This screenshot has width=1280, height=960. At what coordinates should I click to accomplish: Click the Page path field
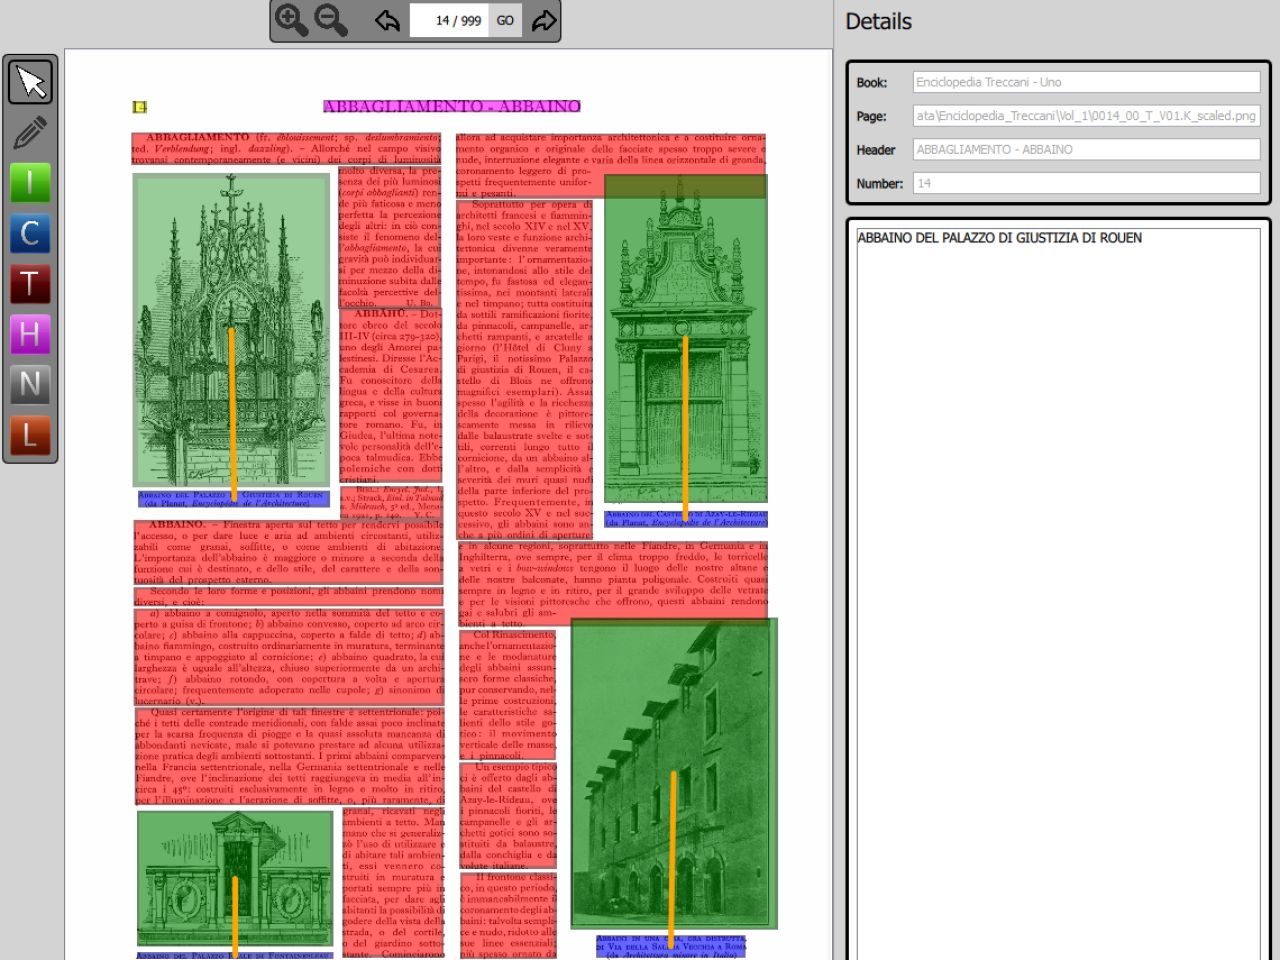[x=1086, y=116]
